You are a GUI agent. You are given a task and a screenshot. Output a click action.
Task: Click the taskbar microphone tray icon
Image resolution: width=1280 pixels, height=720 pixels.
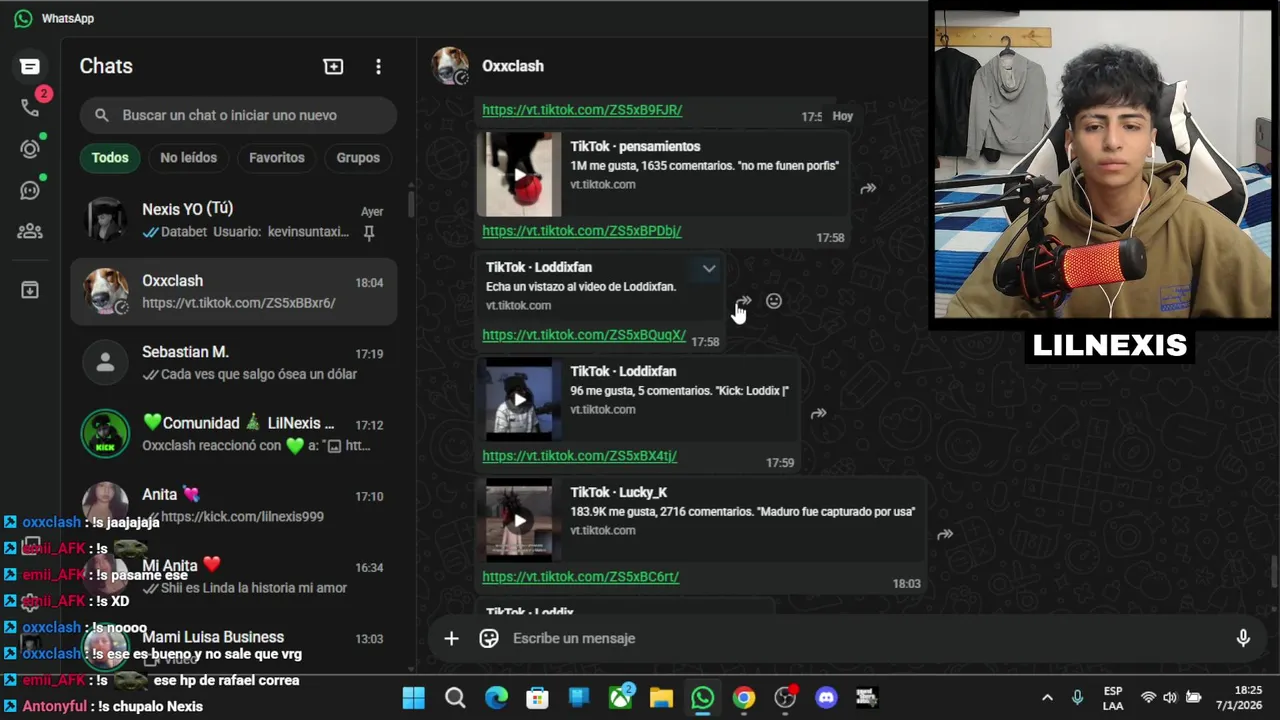click(1078, 698)
